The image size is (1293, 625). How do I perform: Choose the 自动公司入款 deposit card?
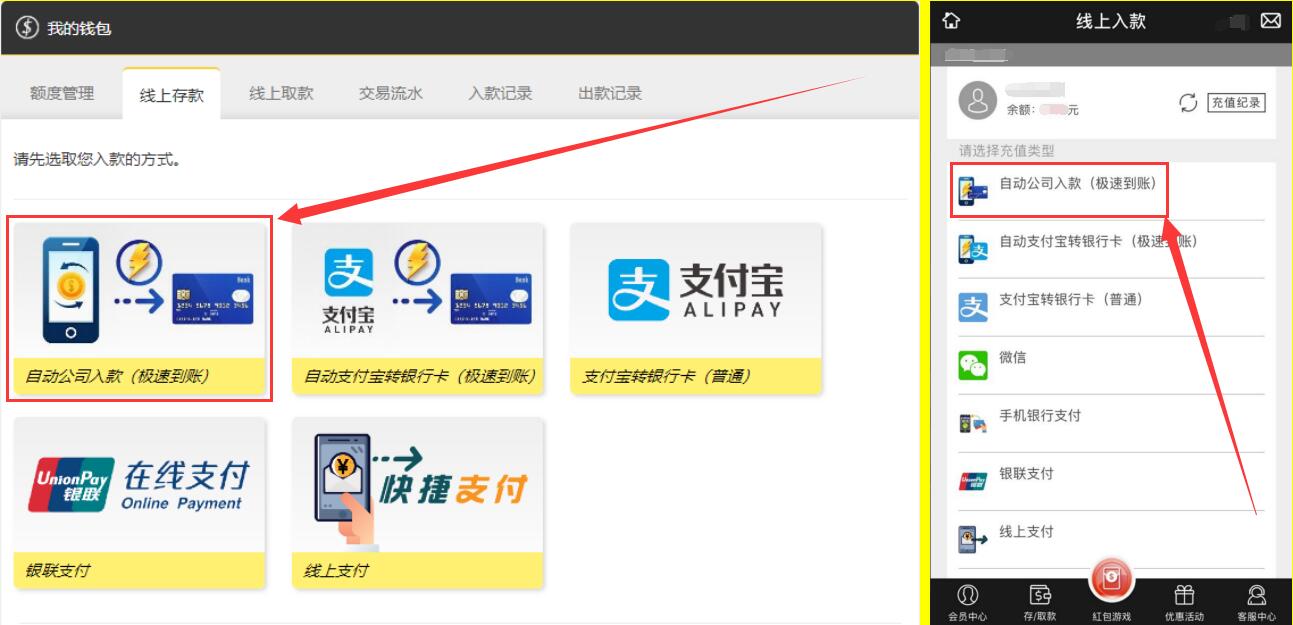[140, 308]
